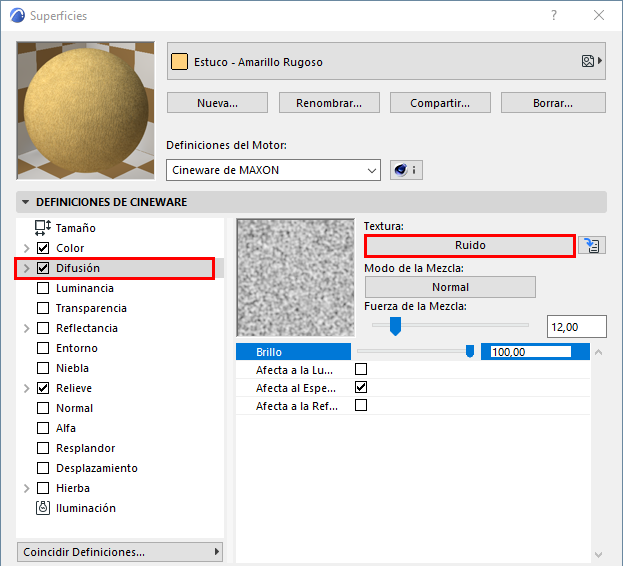Screen dimensions: 623x566
Task: Click the Fuerza de la Mezcla value field
Action: [x=577, y=326]
